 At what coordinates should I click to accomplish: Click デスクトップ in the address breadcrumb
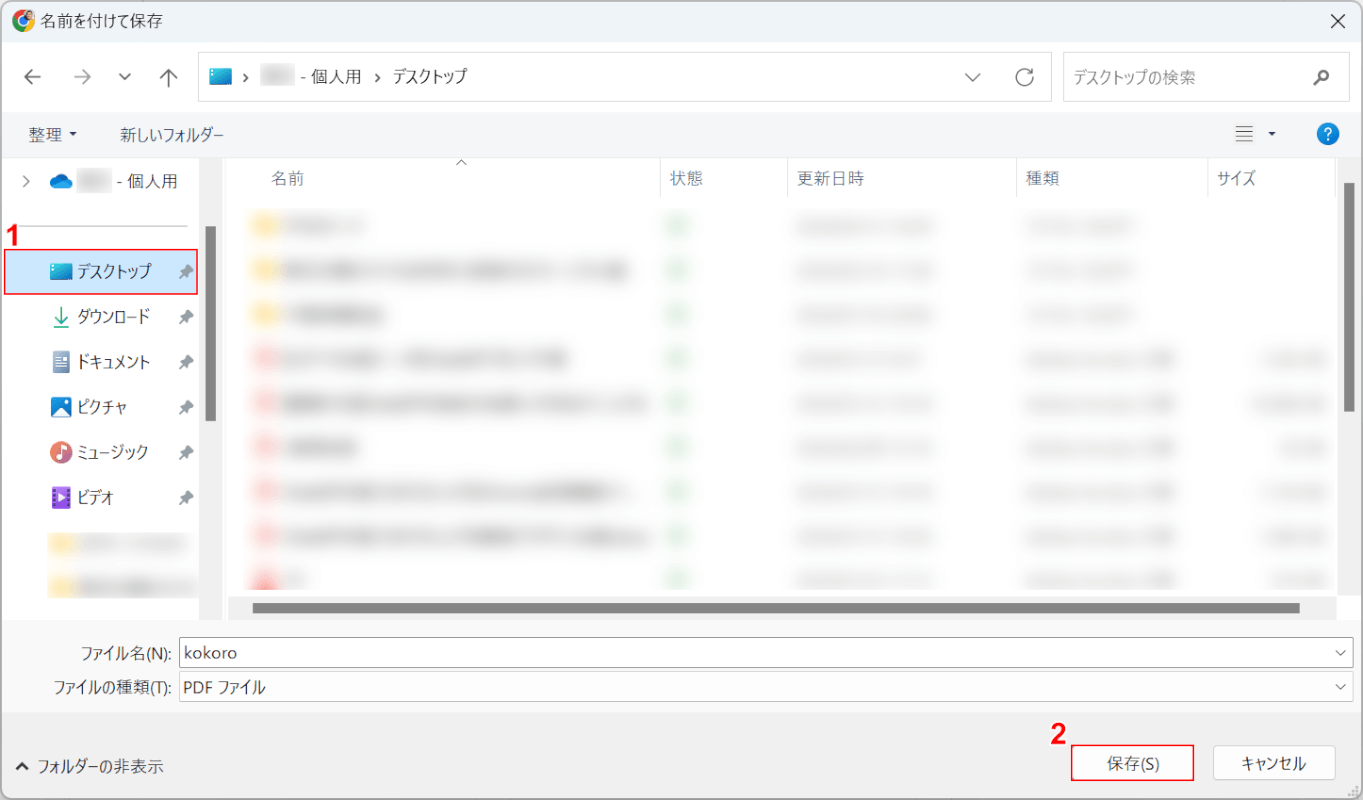pyautogui.click(x=429, y=76)
